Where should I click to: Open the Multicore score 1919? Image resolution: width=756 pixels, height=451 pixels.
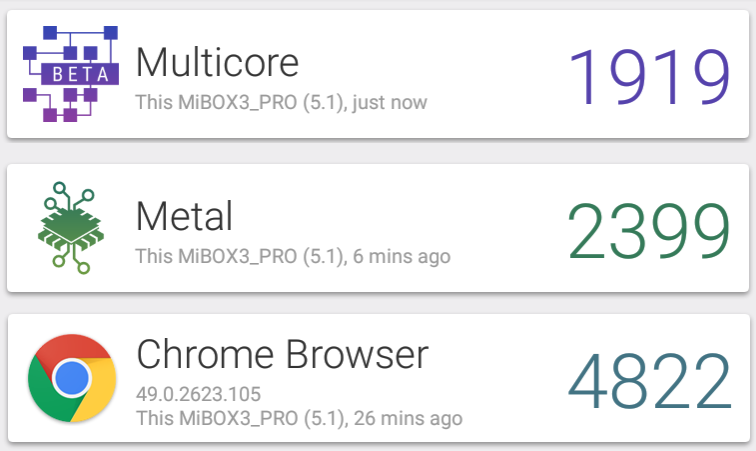tap(649, 76)
